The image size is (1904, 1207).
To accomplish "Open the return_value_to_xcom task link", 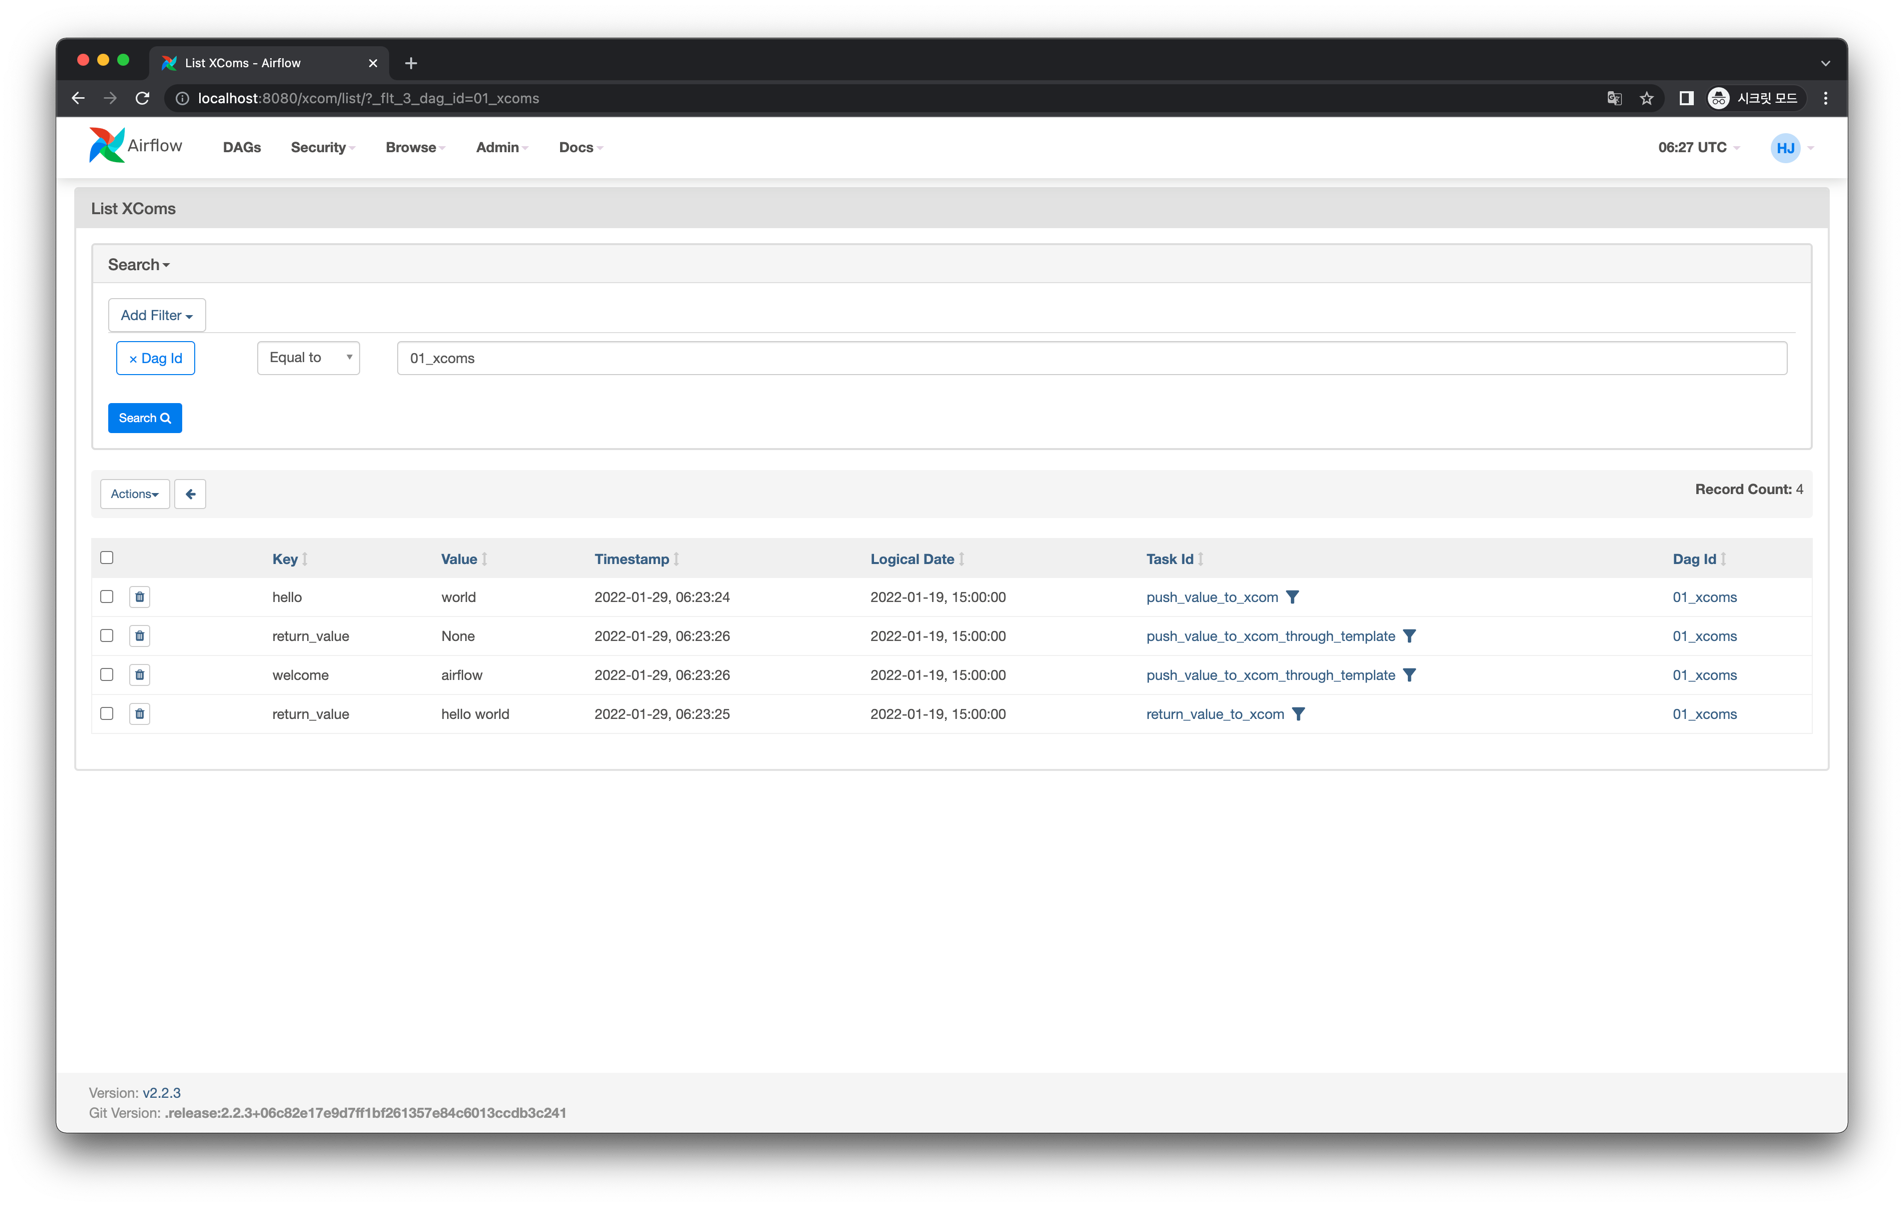I will pyautogui.click(x=1215, y=714).
